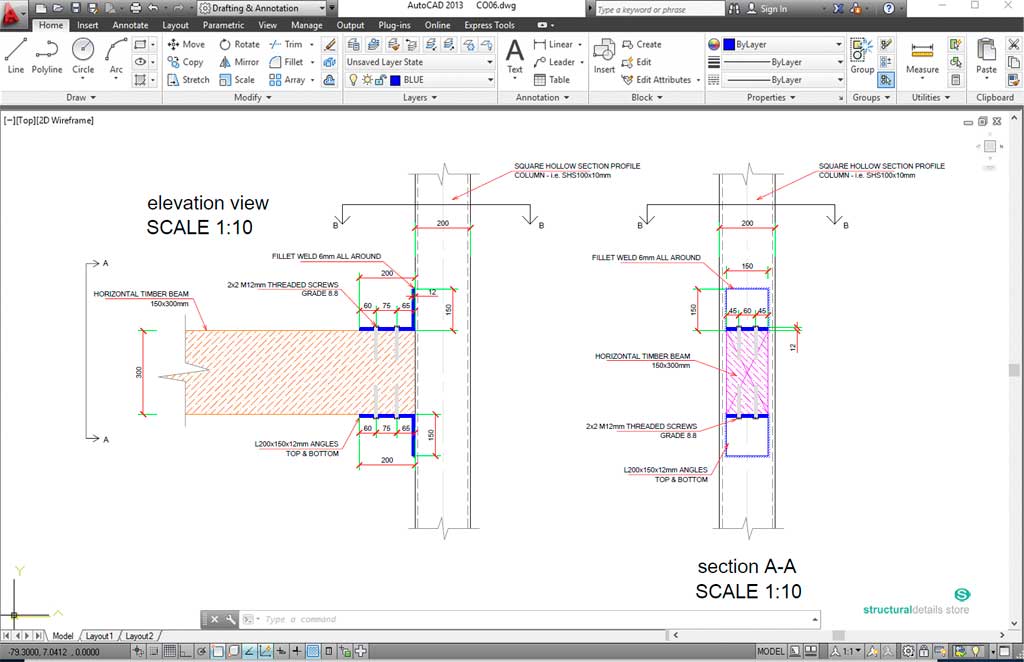Screen dimensions: 1024x662
Task: Toggle Ortho mode on
Action: (186, 650)
